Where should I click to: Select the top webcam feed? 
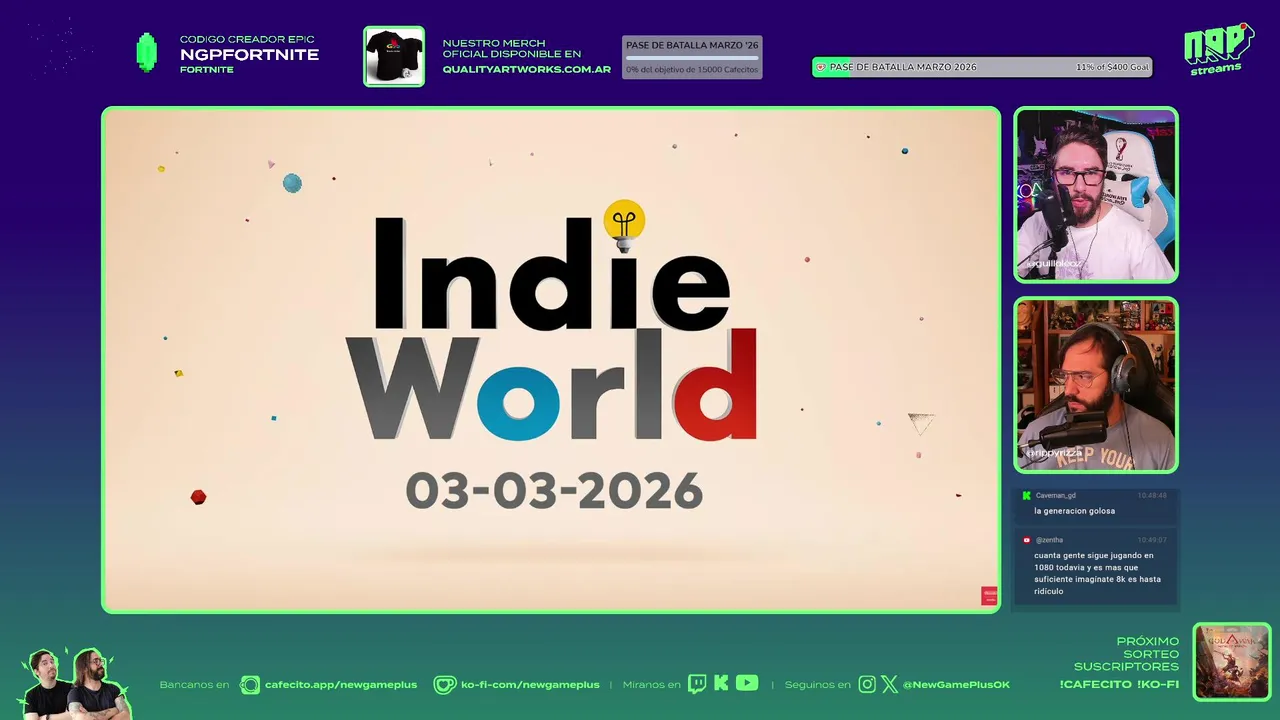1096,195
